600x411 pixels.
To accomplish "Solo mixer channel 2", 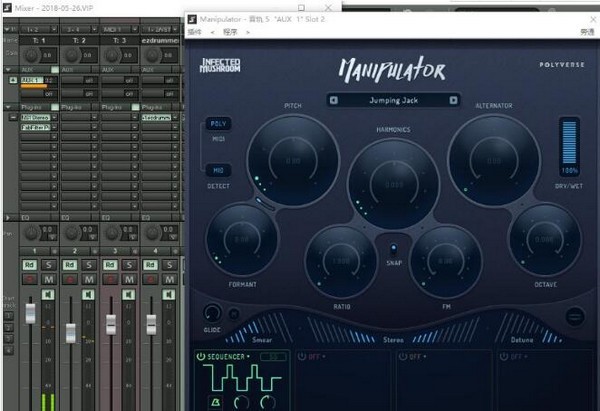I will coord(89,265).
